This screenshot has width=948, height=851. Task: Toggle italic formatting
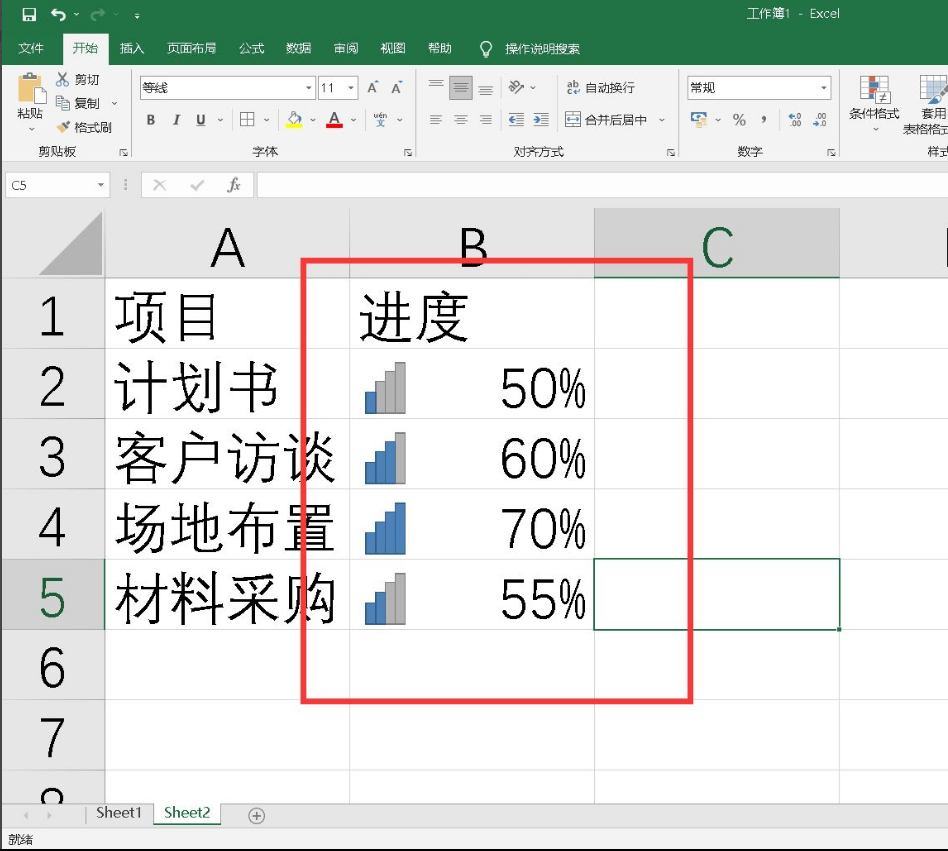(176, 120)
